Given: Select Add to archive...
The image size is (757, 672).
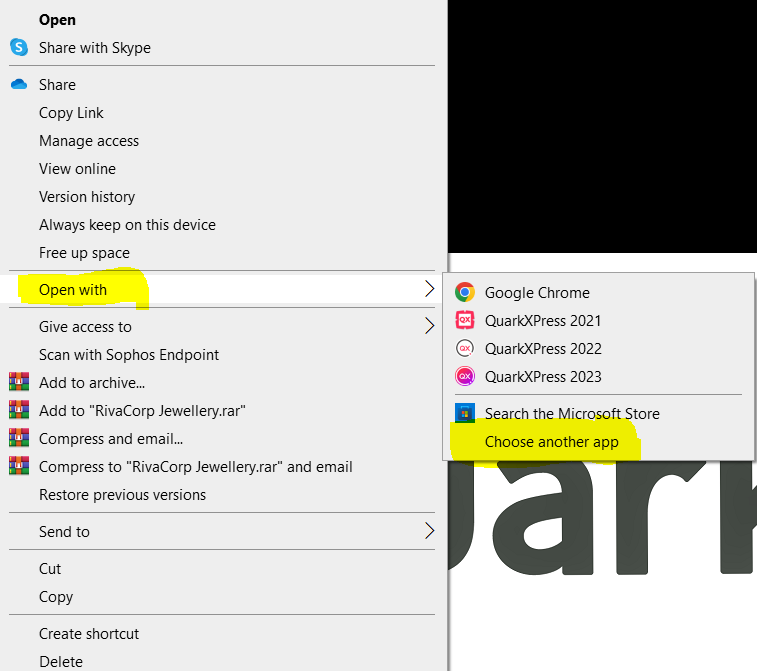Looking at the screenshot, I should click(222, 382).
